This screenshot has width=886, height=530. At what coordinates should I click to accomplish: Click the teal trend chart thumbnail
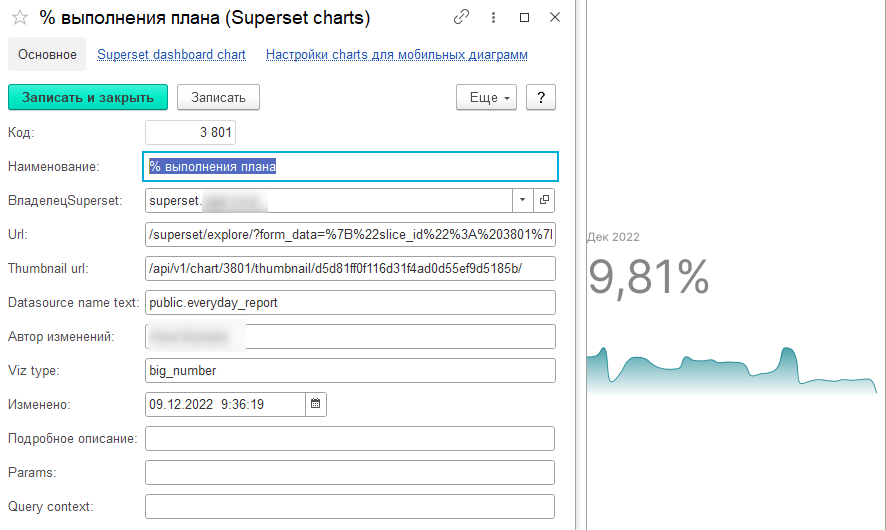(x=732, y=370)
